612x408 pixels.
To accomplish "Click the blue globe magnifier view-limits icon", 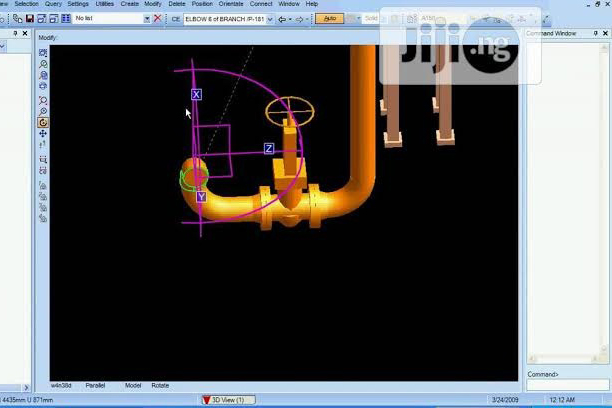I will pos(43,75).
